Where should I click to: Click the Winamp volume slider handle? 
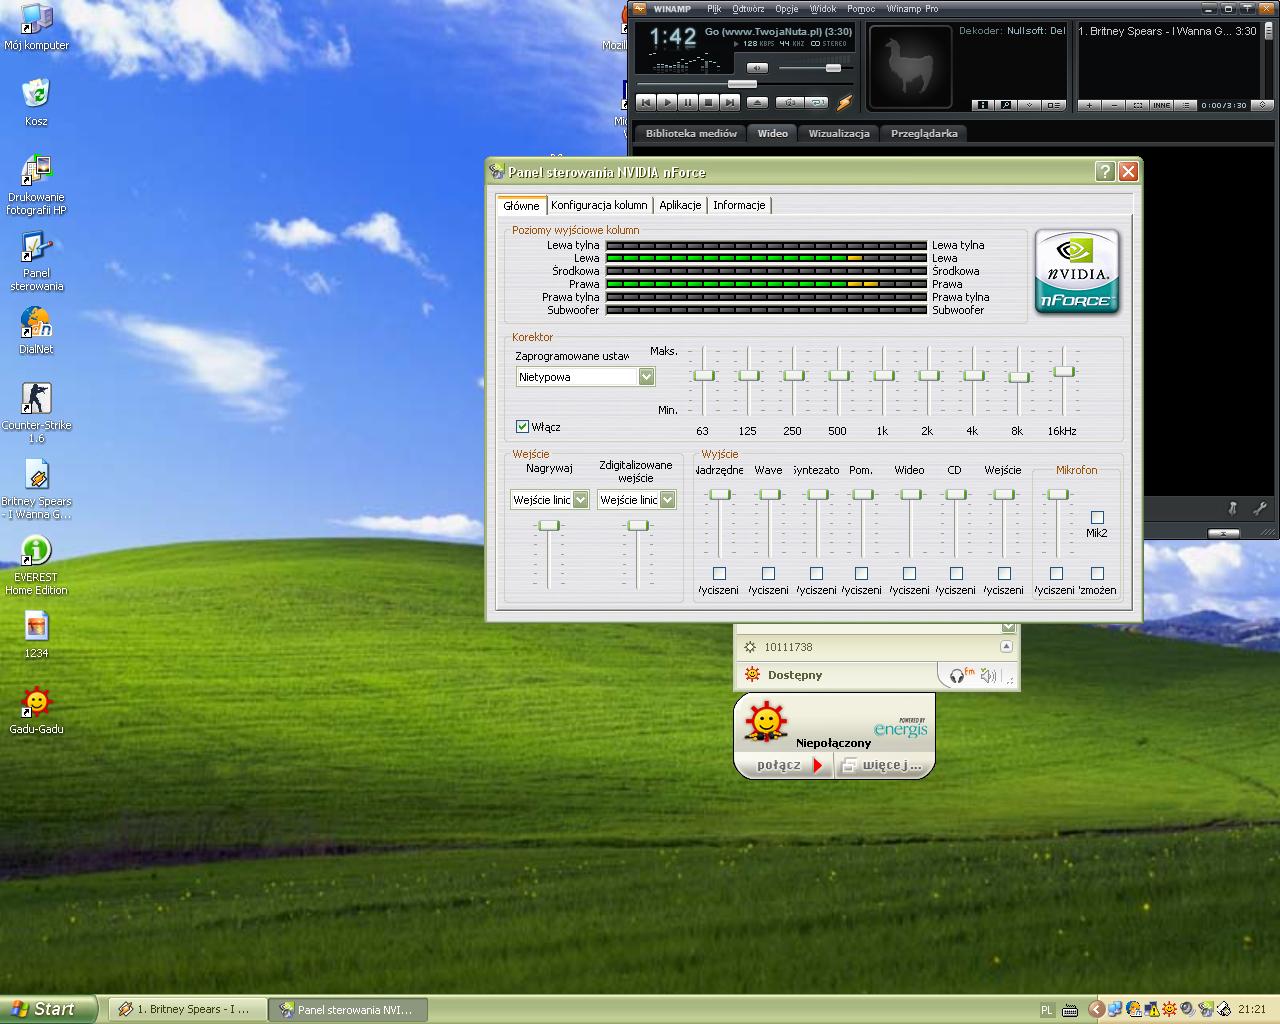coord(833,68)
